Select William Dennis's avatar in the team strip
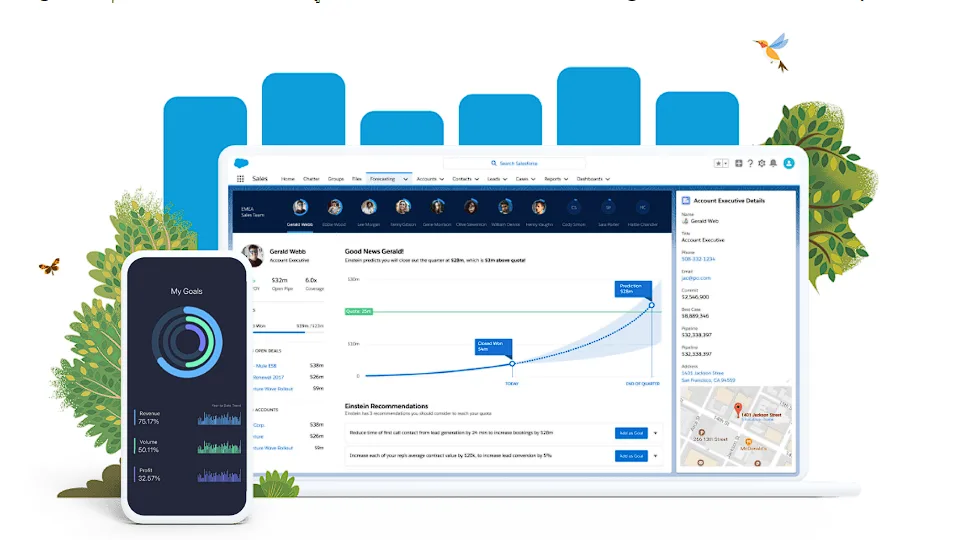 click(x=505, y=207)
